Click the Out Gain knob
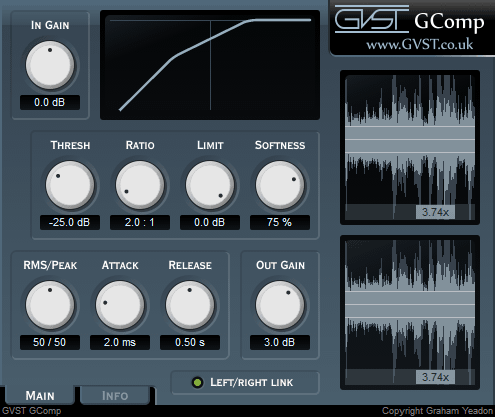Viewport: 495px width, 417px height. [x=280, y=305]
